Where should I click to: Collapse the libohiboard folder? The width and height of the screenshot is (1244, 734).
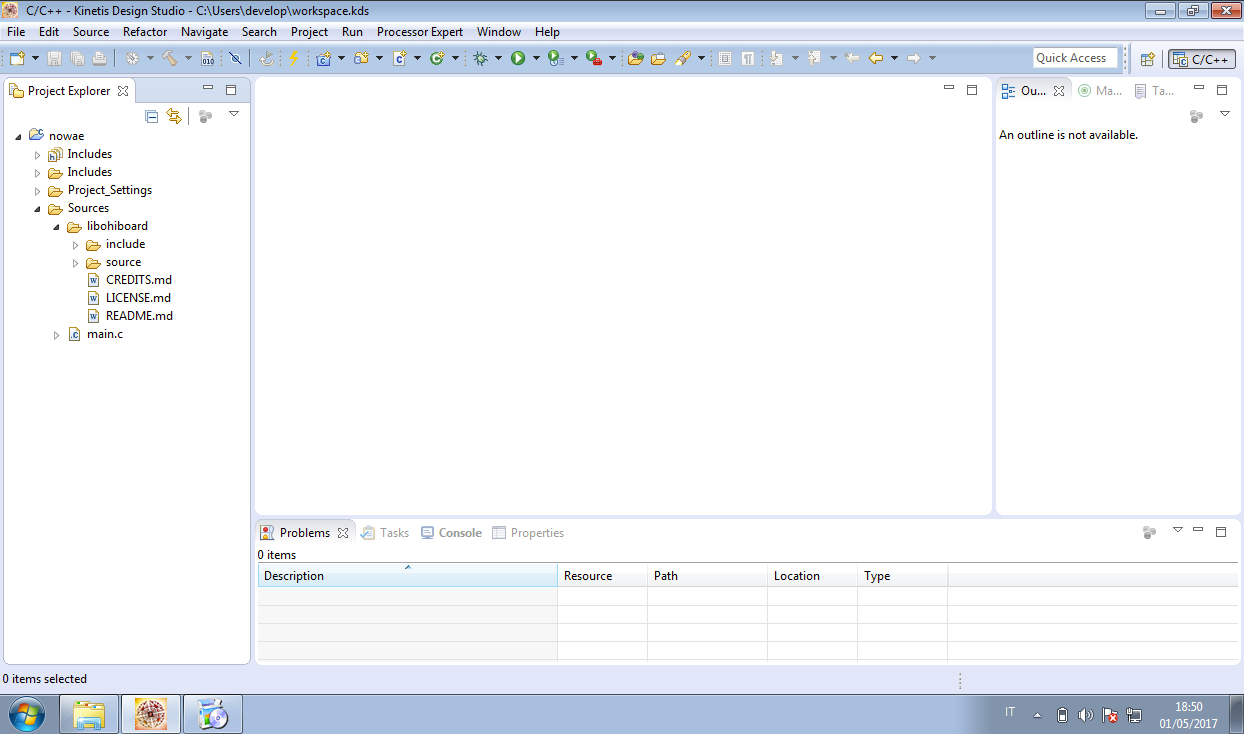57,227
